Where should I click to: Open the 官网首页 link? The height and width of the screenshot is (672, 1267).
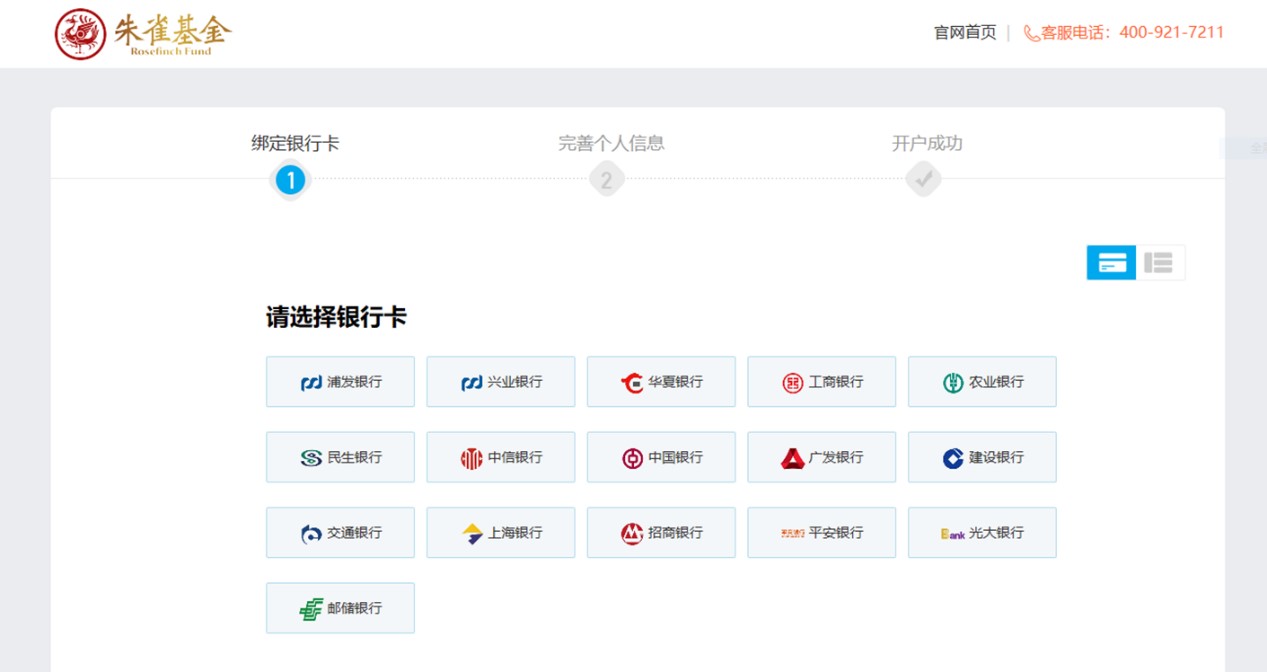pos(965,32)
